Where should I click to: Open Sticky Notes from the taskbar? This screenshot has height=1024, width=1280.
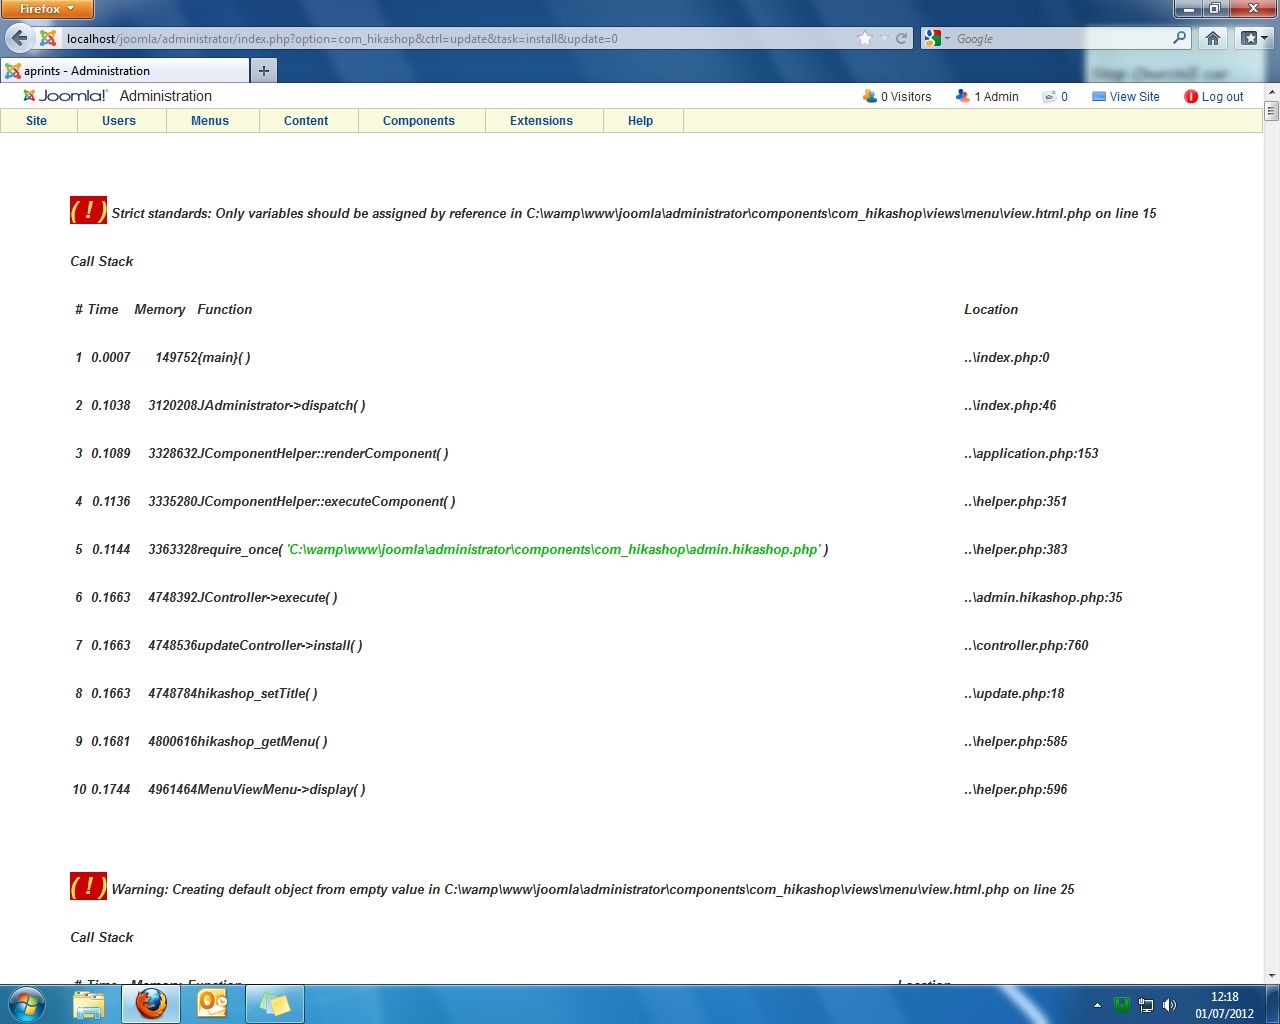pos(274,1004)
